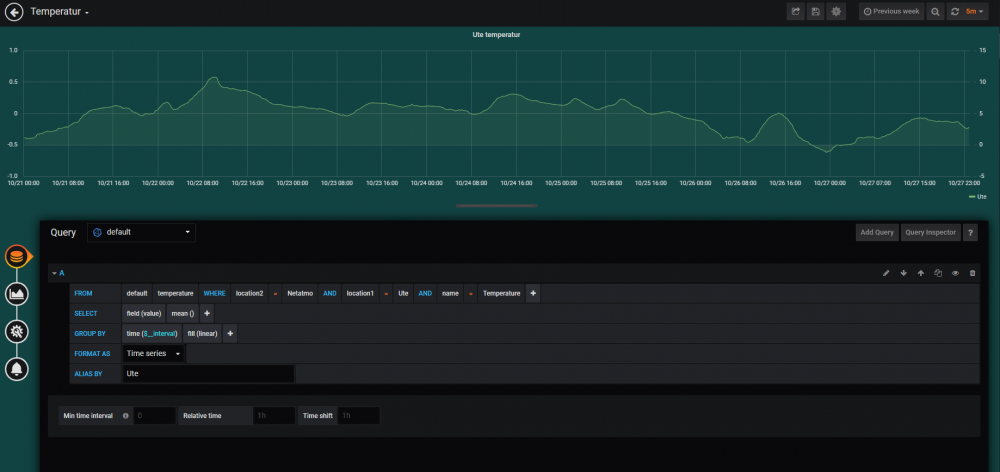1000x472 pixels.
Task: Go back using the arrow icon
Action: (x=14, y=12)
